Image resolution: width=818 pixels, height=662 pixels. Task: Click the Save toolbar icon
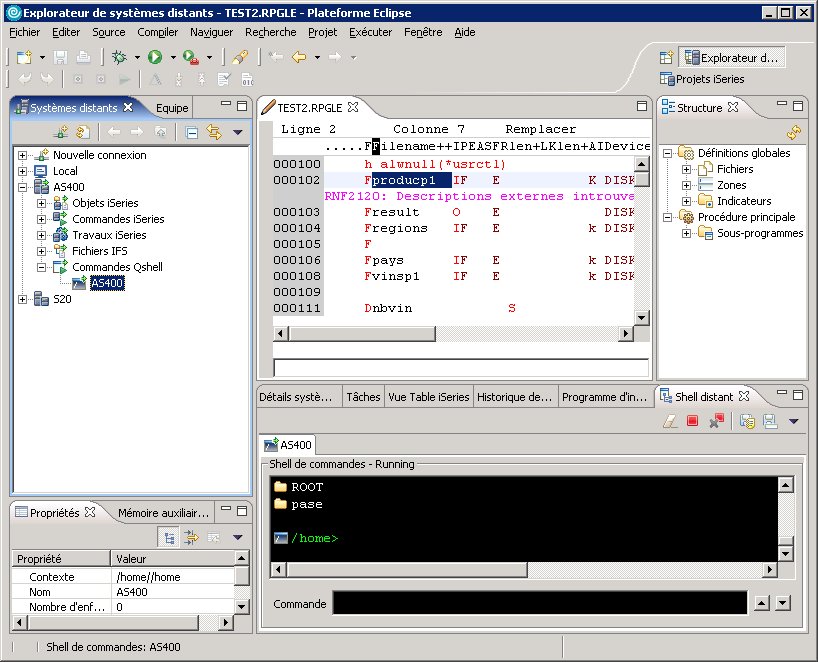point(61,57)
